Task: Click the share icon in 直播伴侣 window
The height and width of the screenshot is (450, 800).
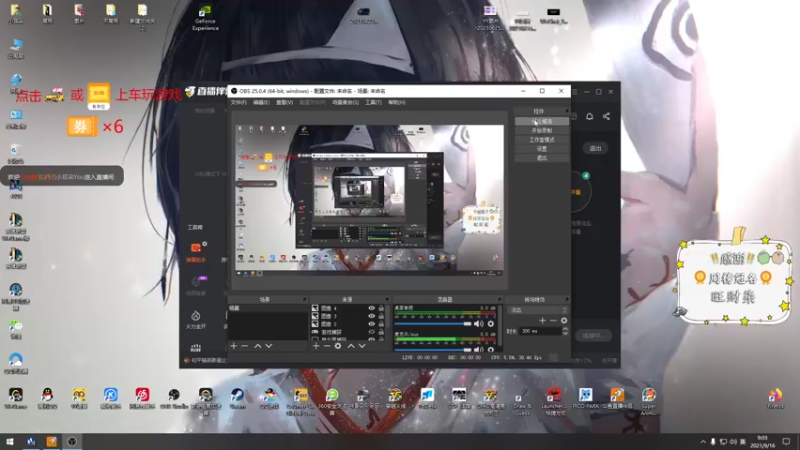Action: click(x=606, y=116)
